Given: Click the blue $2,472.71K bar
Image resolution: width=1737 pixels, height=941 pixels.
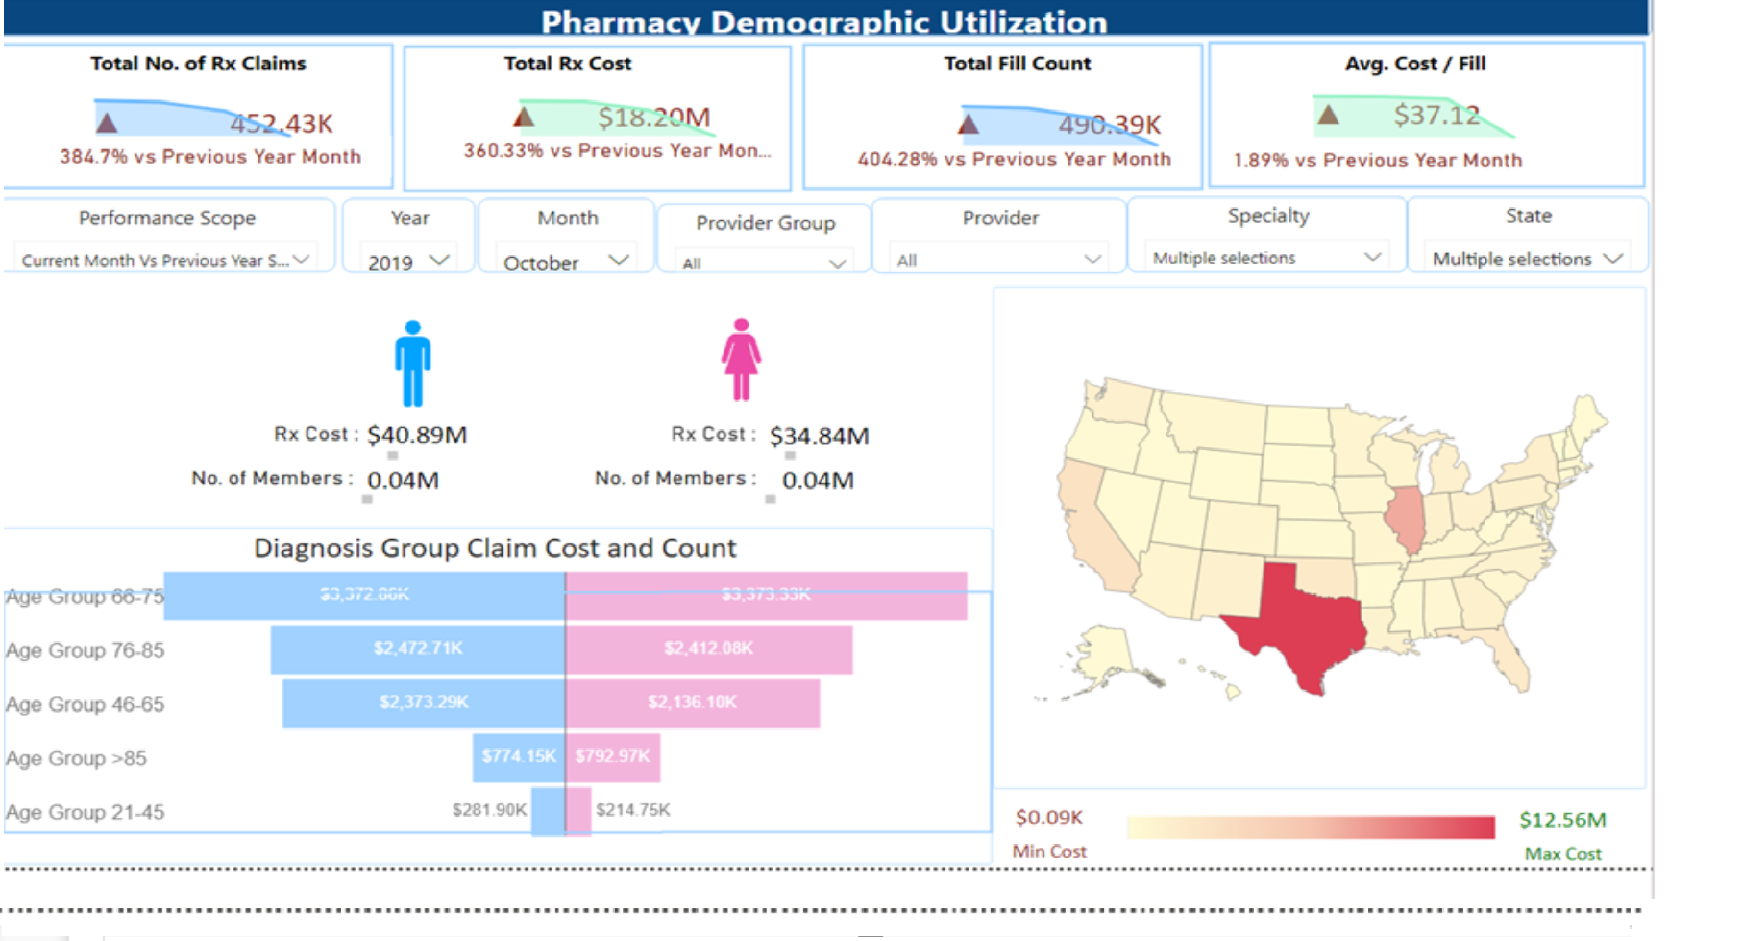Looking at the screenshot, I should pyautogui.click(x=418, y=649).
